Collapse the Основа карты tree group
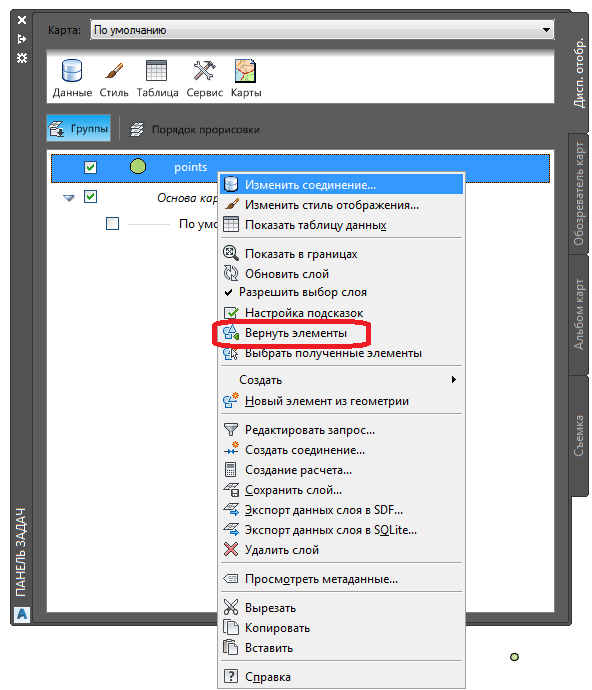This screenshot has height=690, width=592. (69, 198)
